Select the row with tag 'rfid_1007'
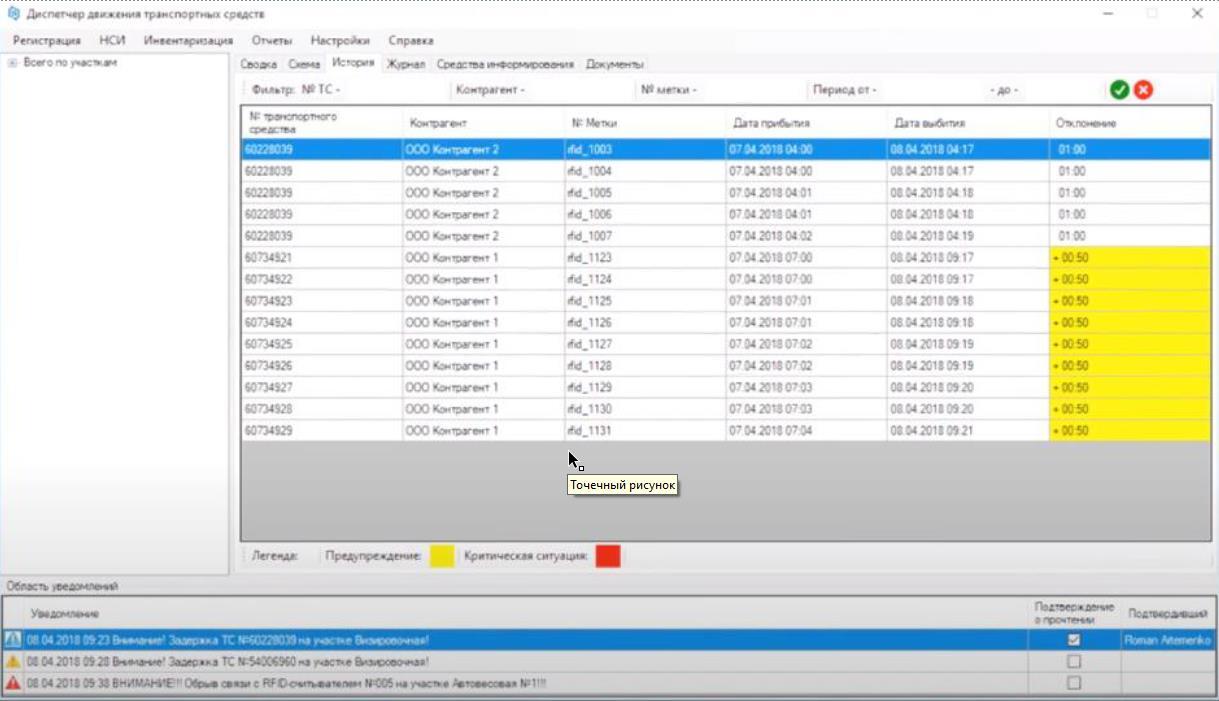The height and width of the screenshot is (701, 1219). tap(726, 236)
